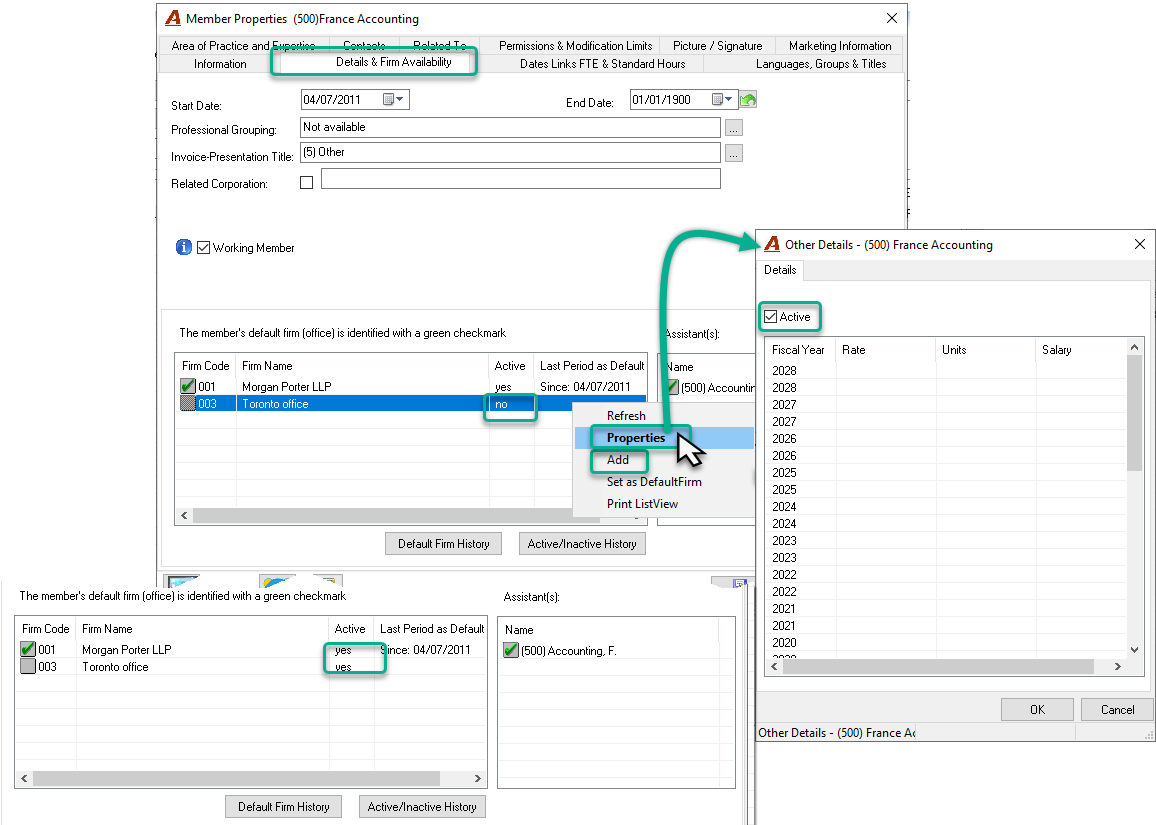Click the Rate column header
The image size is (1156, 825).
pyautogui.click(x=886, y=350)
